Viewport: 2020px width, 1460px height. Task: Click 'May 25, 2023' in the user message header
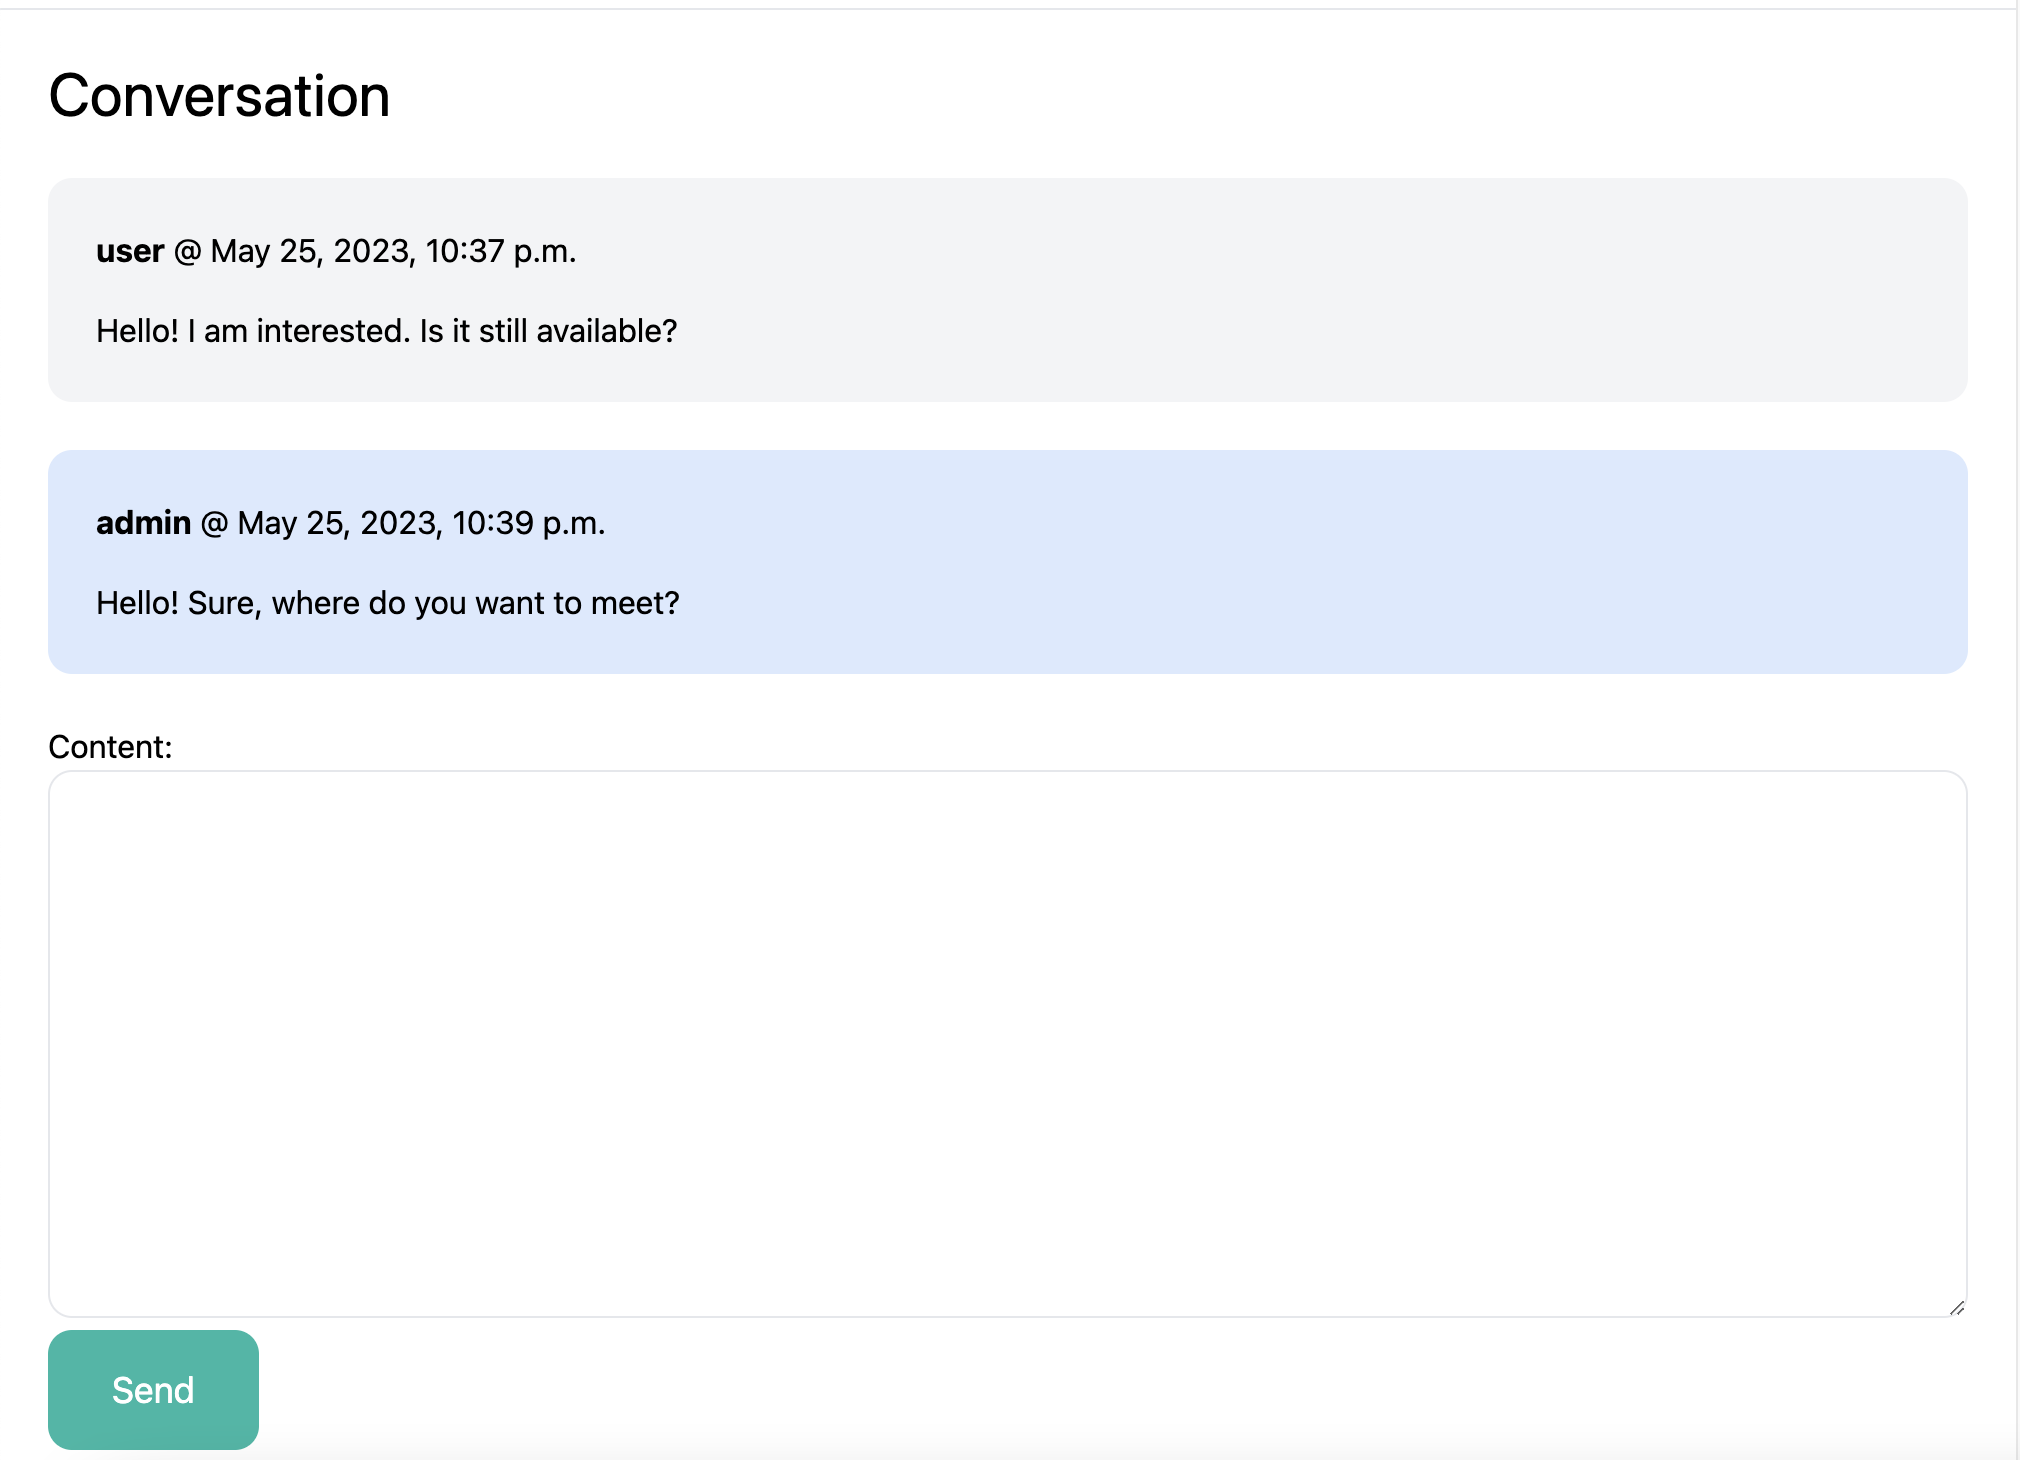tap(312, 251)
